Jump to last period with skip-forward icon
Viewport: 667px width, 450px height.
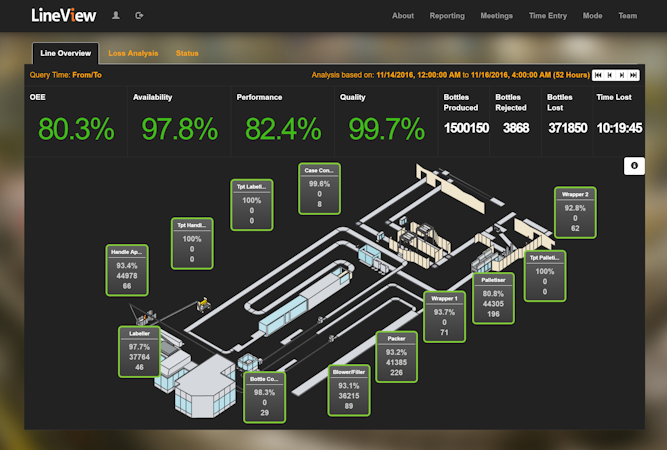point(633,75)
